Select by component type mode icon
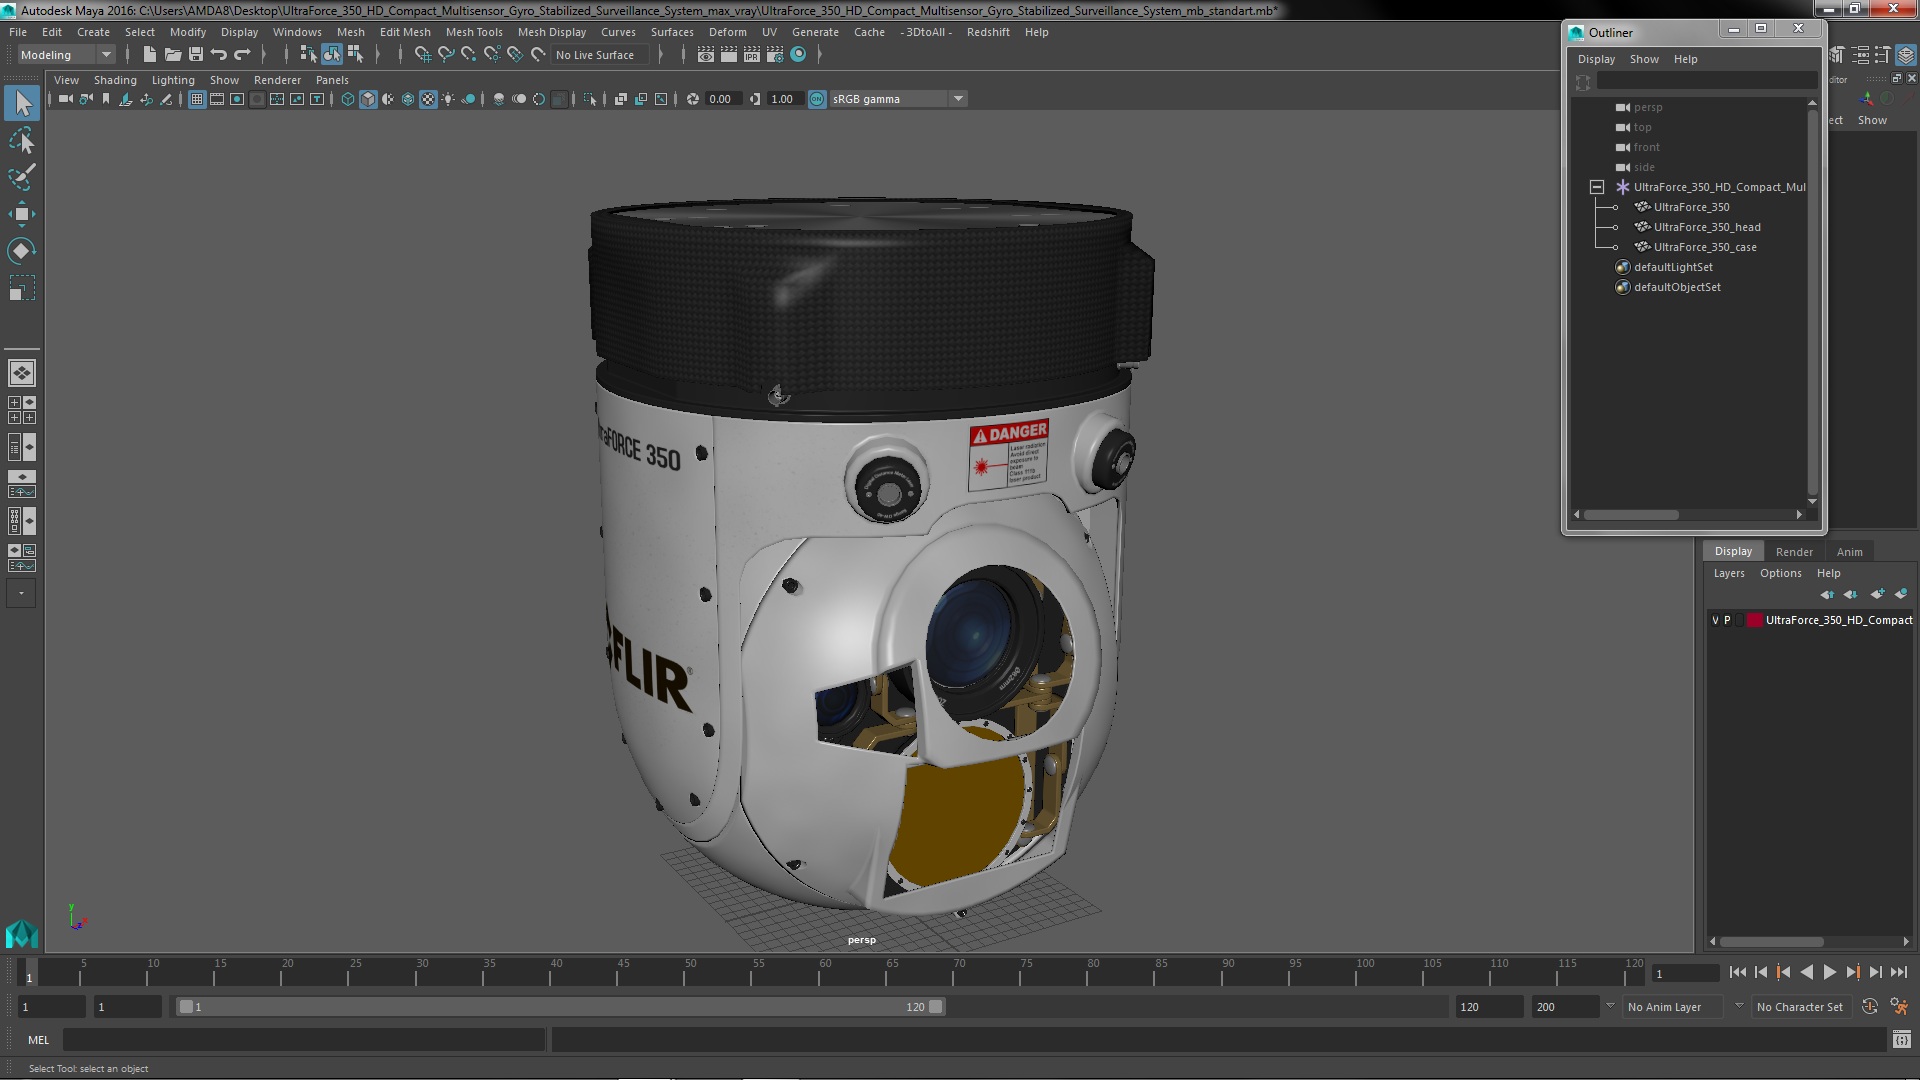1920x1080 pixels. click(354, 55)
